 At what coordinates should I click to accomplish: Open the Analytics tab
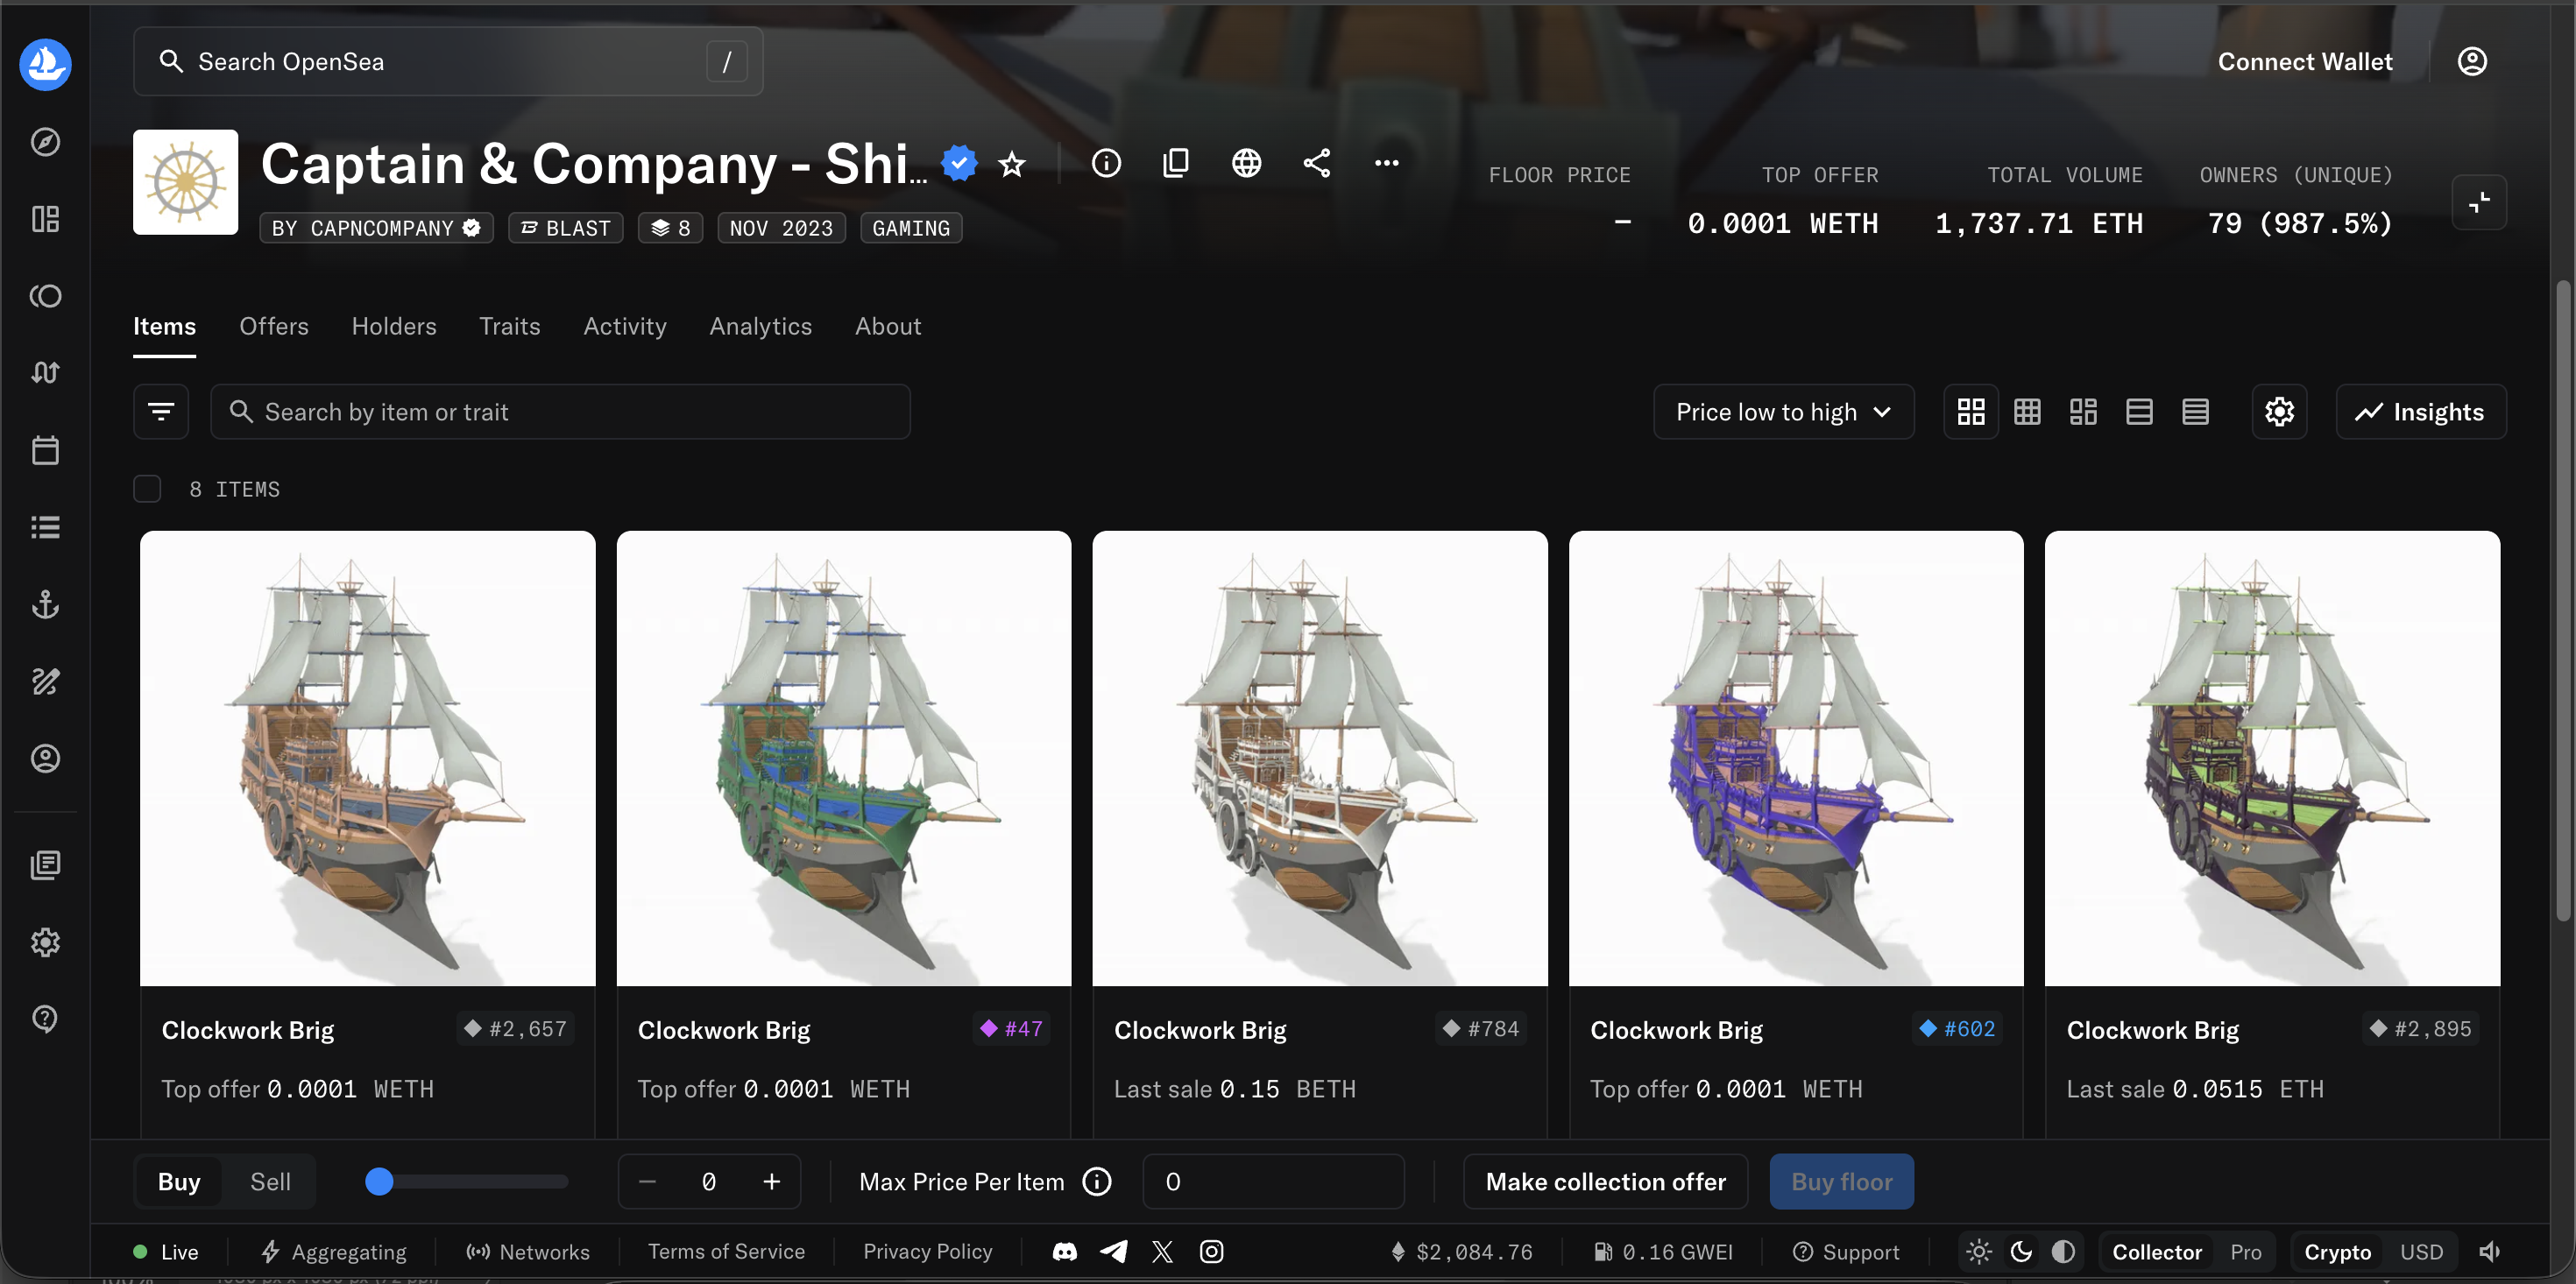click(760, 326)
